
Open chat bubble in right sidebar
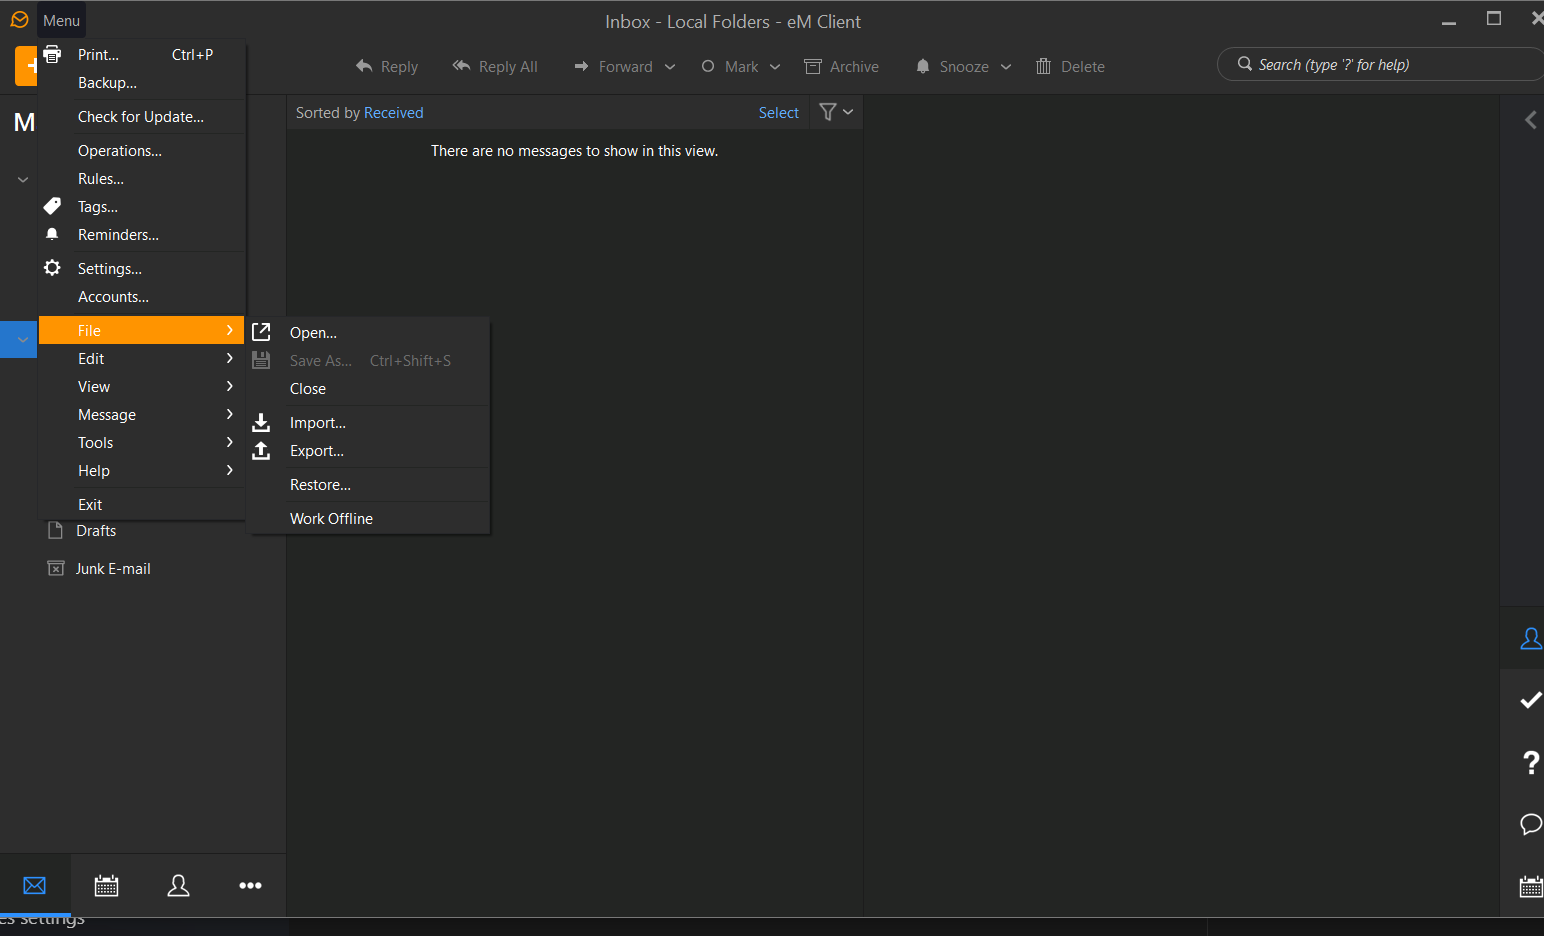1531,824
